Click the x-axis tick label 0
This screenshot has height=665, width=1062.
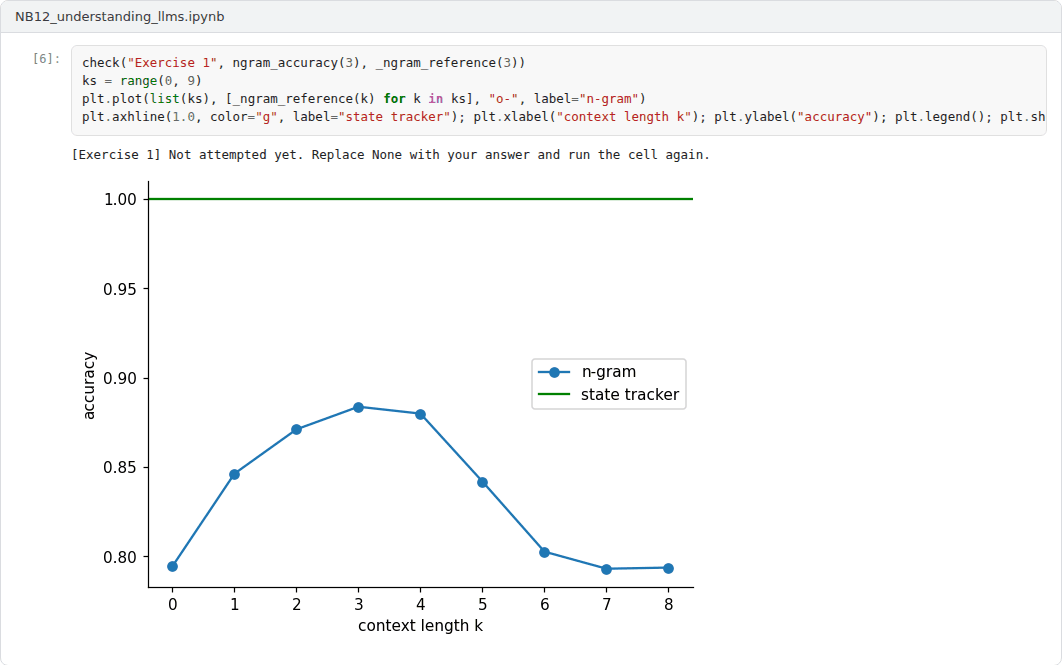[173, 605]
